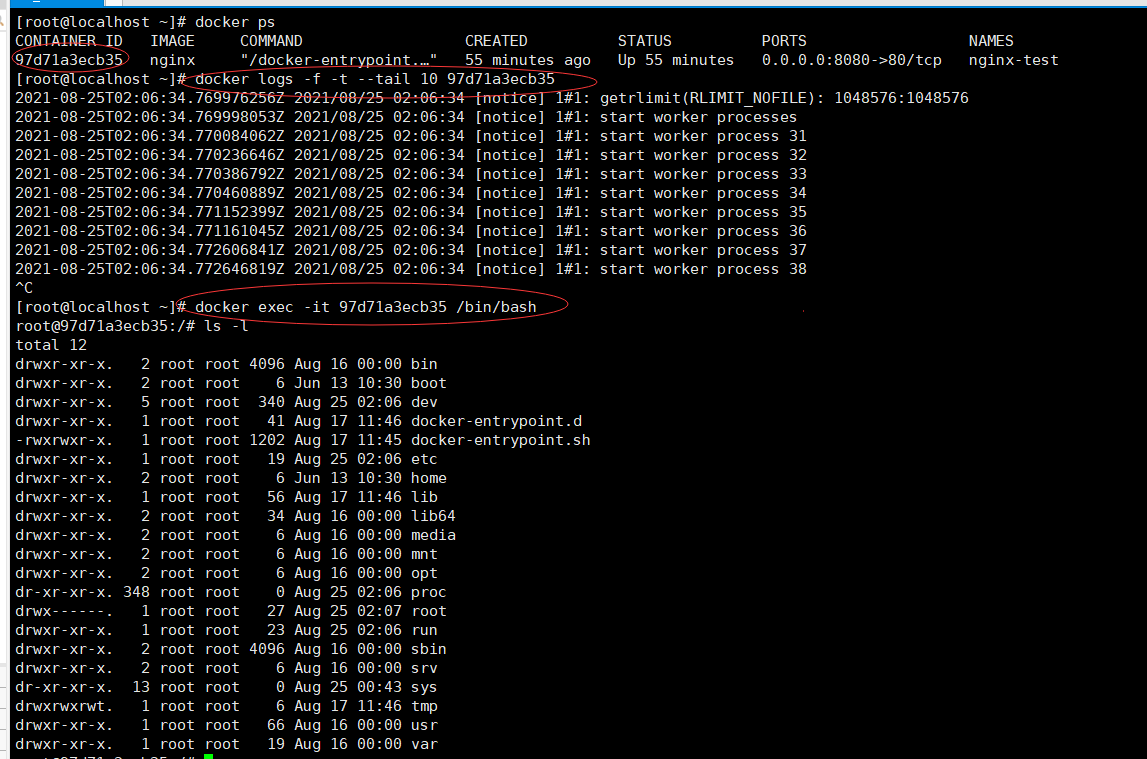The image size is (1147, 759).
Task: Click the home directory entry
Action: (x=428, y=478)
